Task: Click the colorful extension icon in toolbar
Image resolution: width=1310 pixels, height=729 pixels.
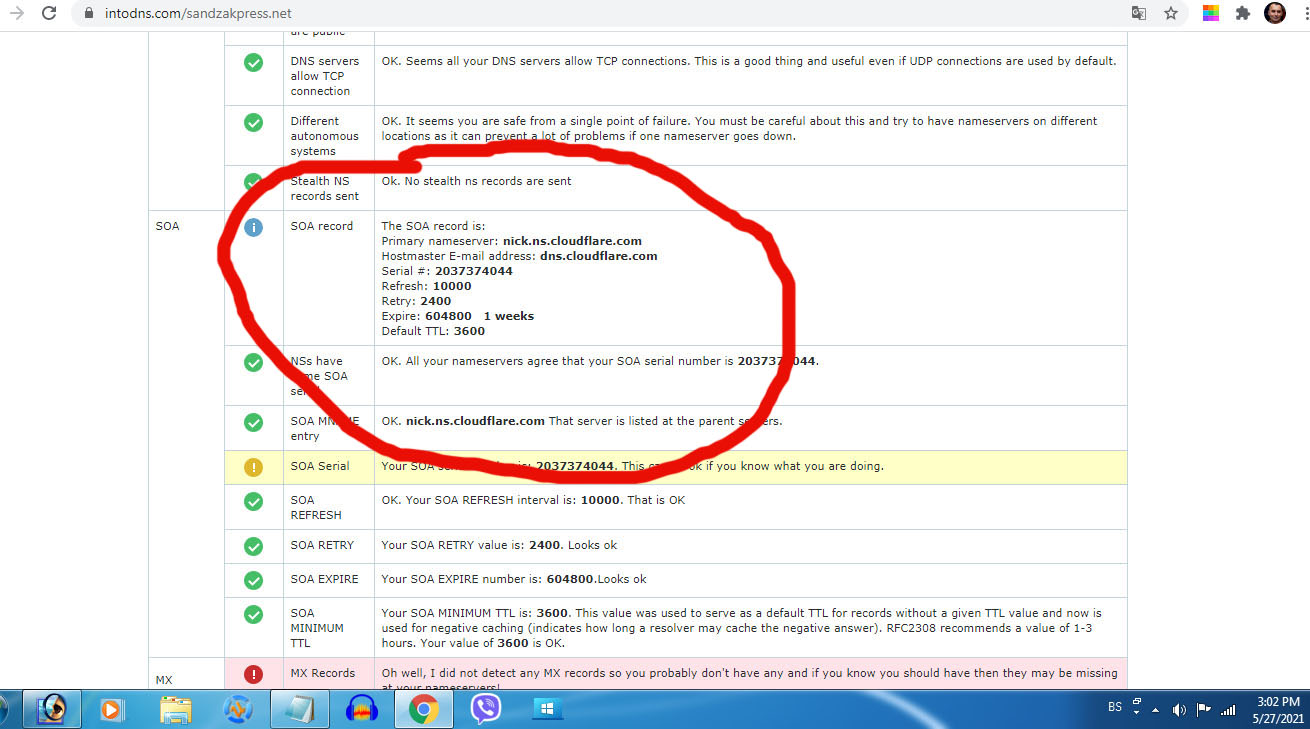Action: click(x=1211, y=14)
